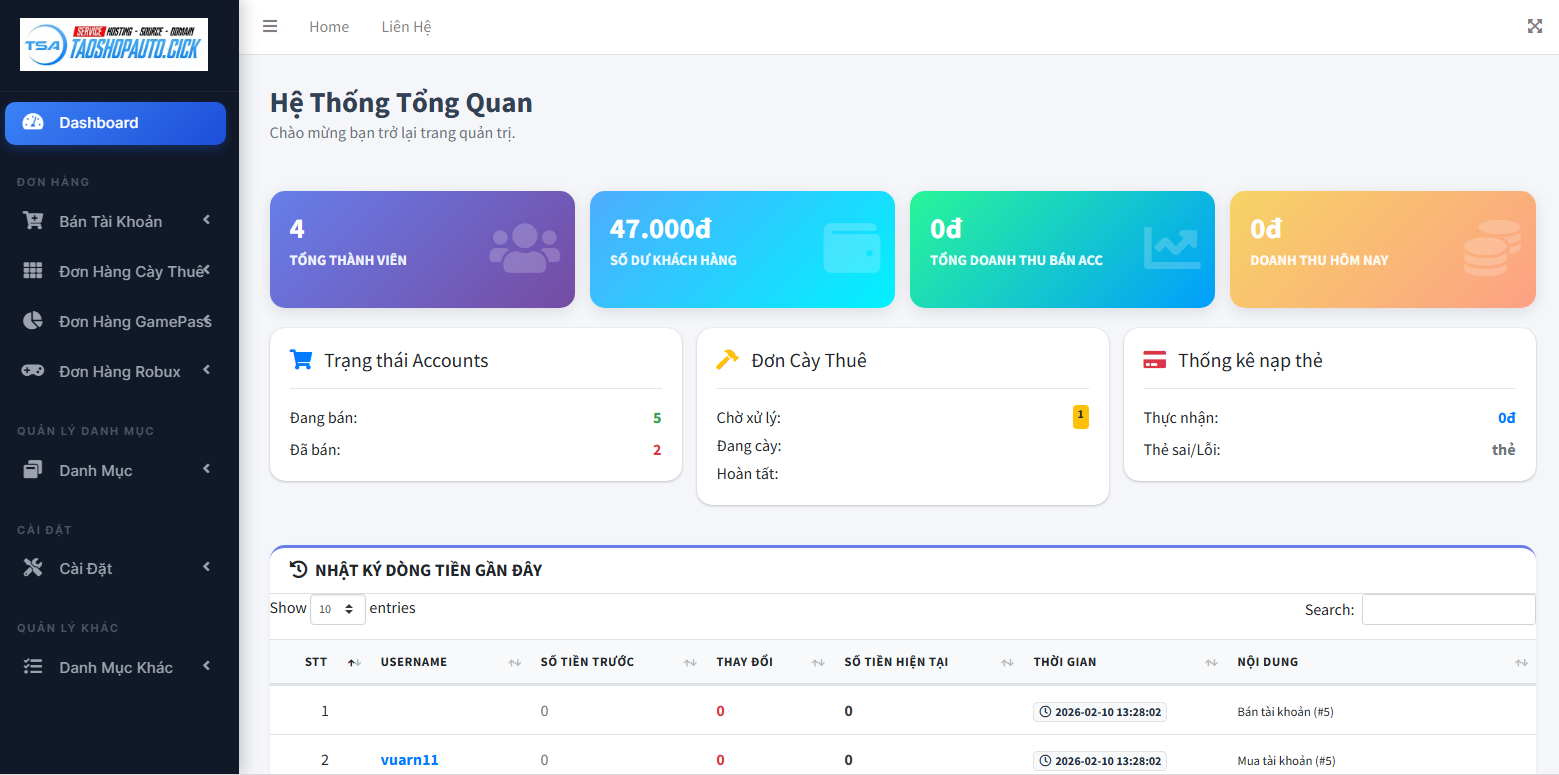Select the Dashboard sidebar button

[115, 123]
